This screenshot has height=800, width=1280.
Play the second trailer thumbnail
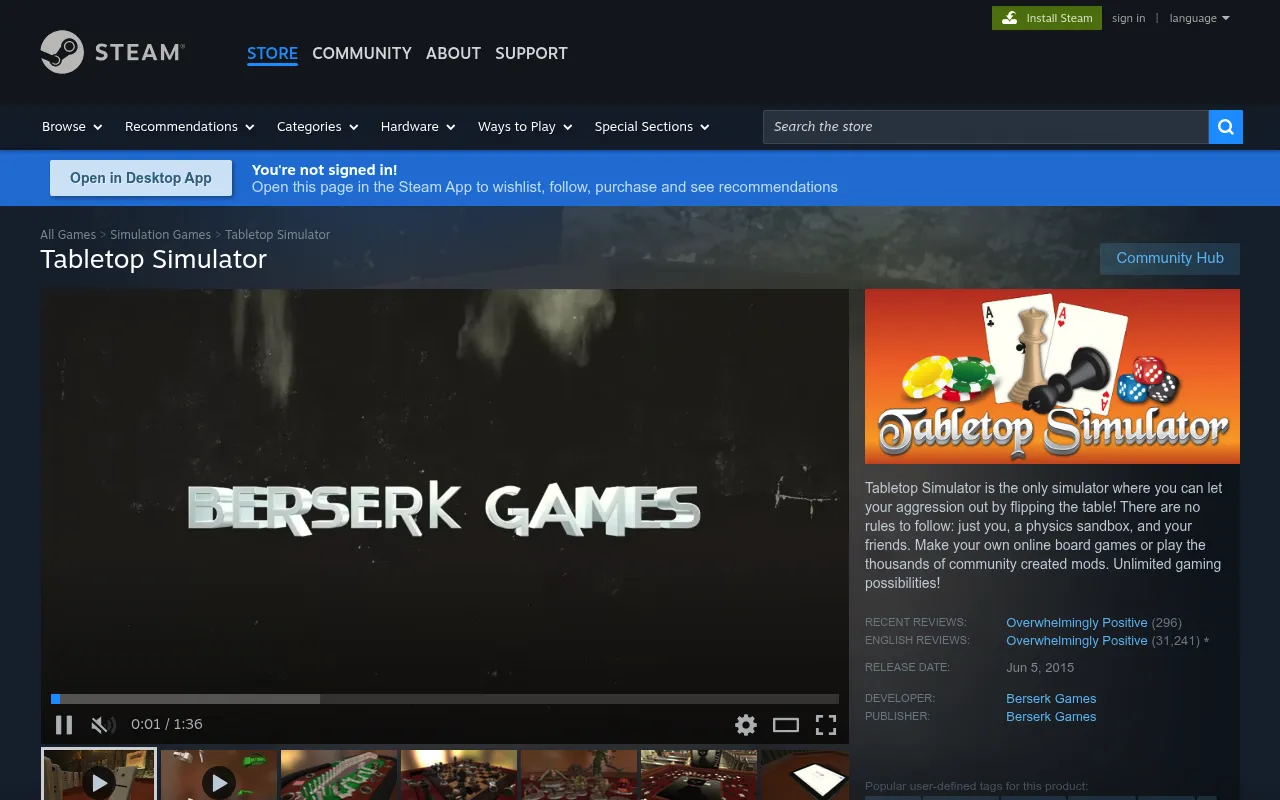[x=219, y=775]
